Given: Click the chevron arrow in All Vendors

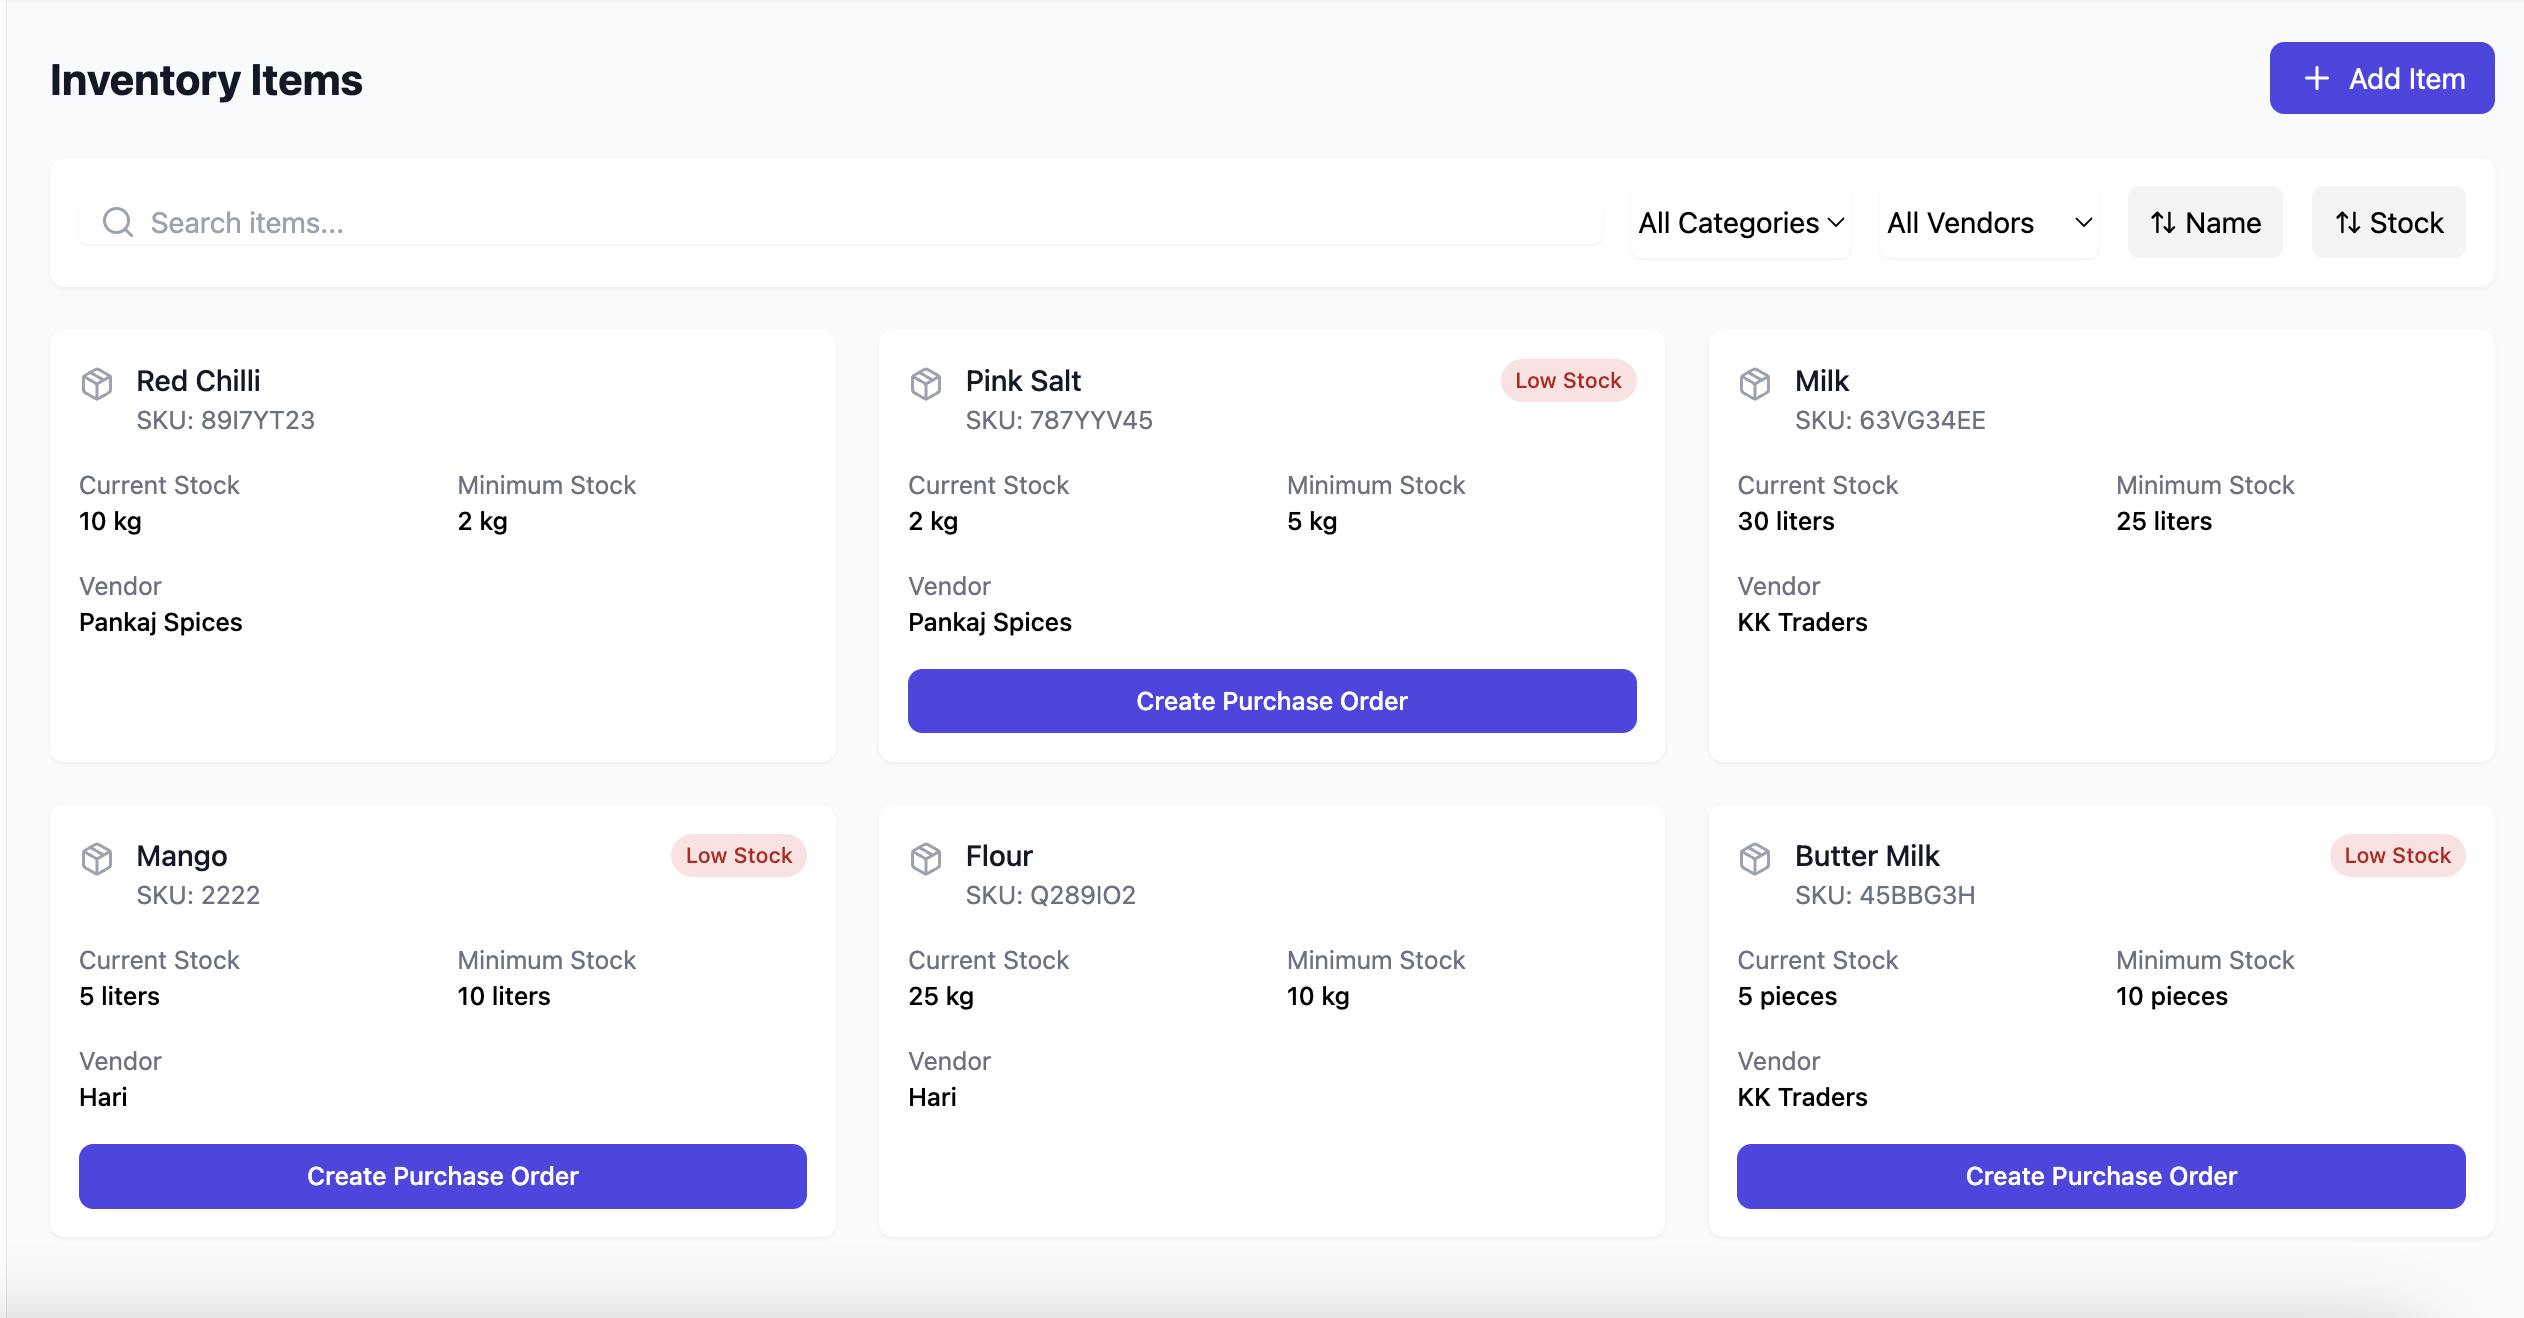Looking at the screenshot, I should click(2084, 222).
